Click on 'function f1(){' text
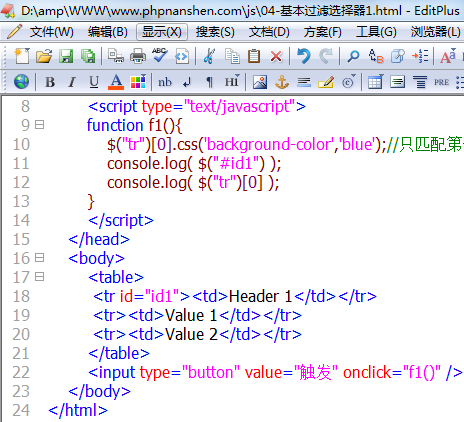Viewport: 464px width, 422px height. click(134, 125)
